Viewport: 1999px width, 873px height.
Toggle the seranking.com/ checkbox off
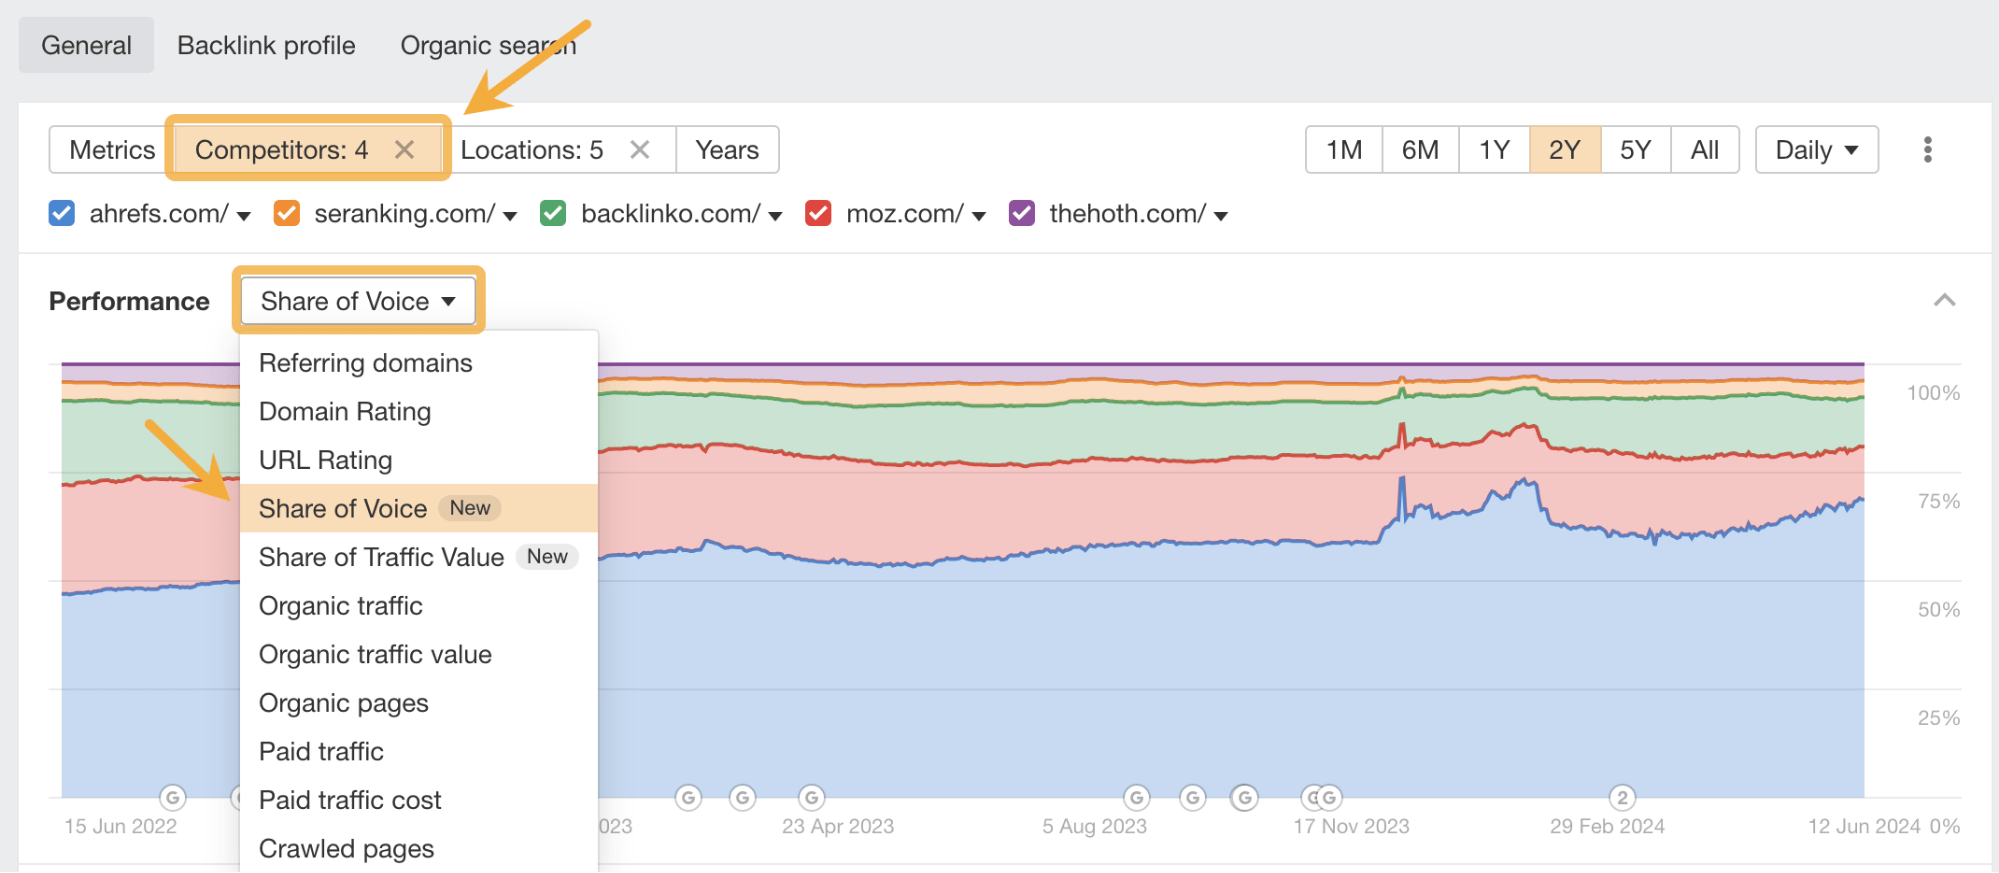287,213
